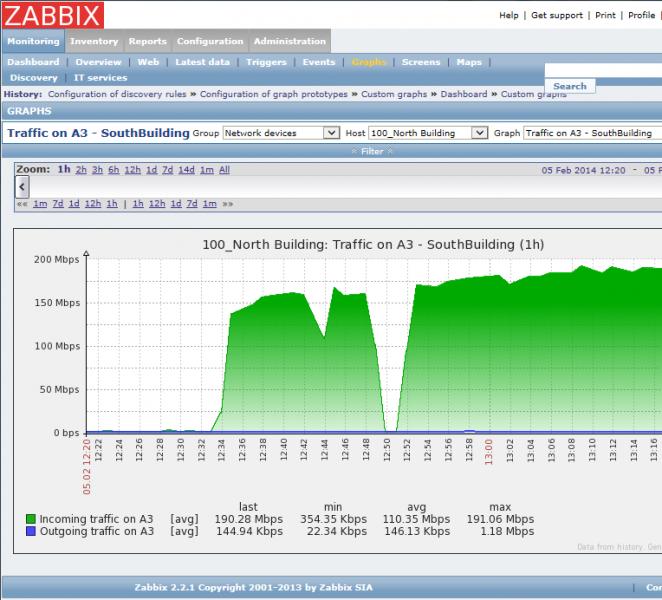Go to the Administration tab
The image size is (662, 600).
(289, 42)
